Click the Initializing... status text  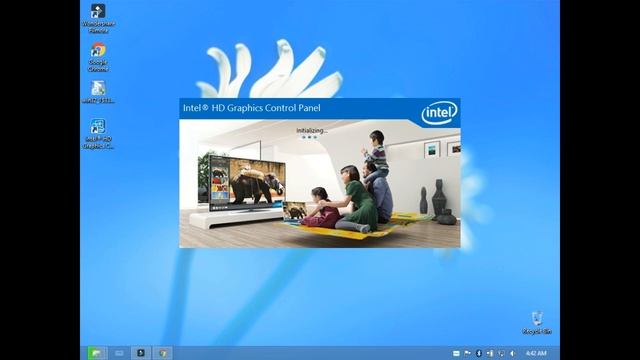311,131
